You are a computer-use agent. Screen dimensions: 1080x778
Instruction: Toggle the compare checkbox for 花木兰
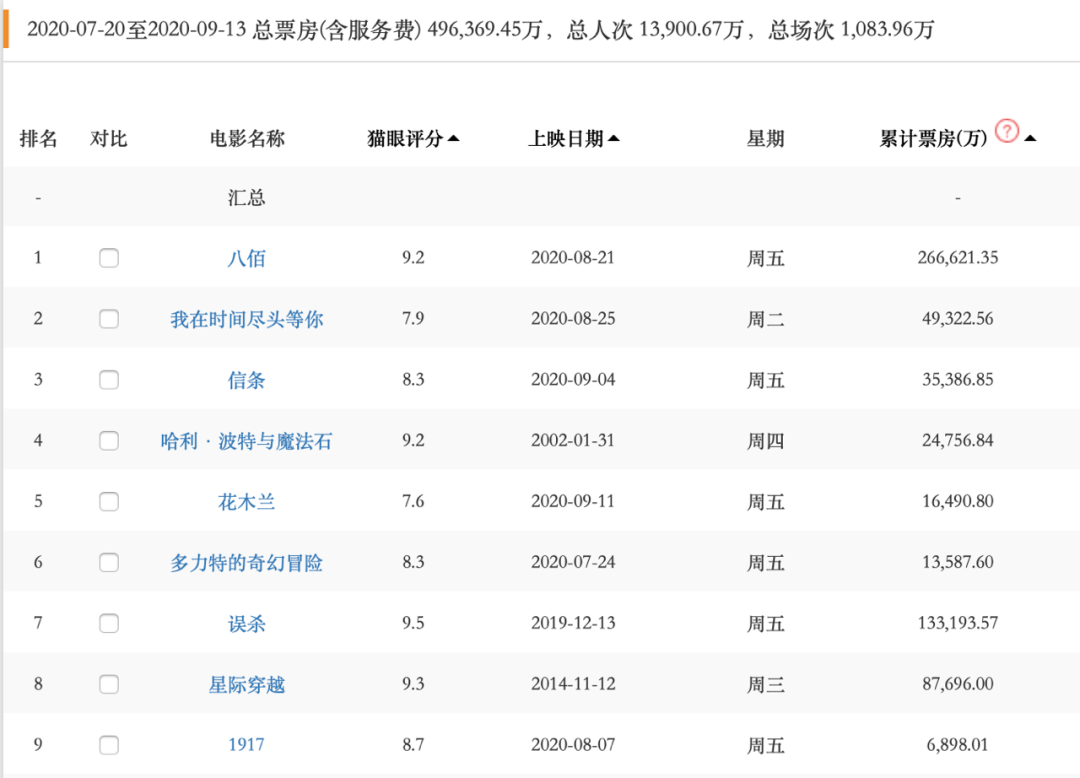[x=109, y=501]
